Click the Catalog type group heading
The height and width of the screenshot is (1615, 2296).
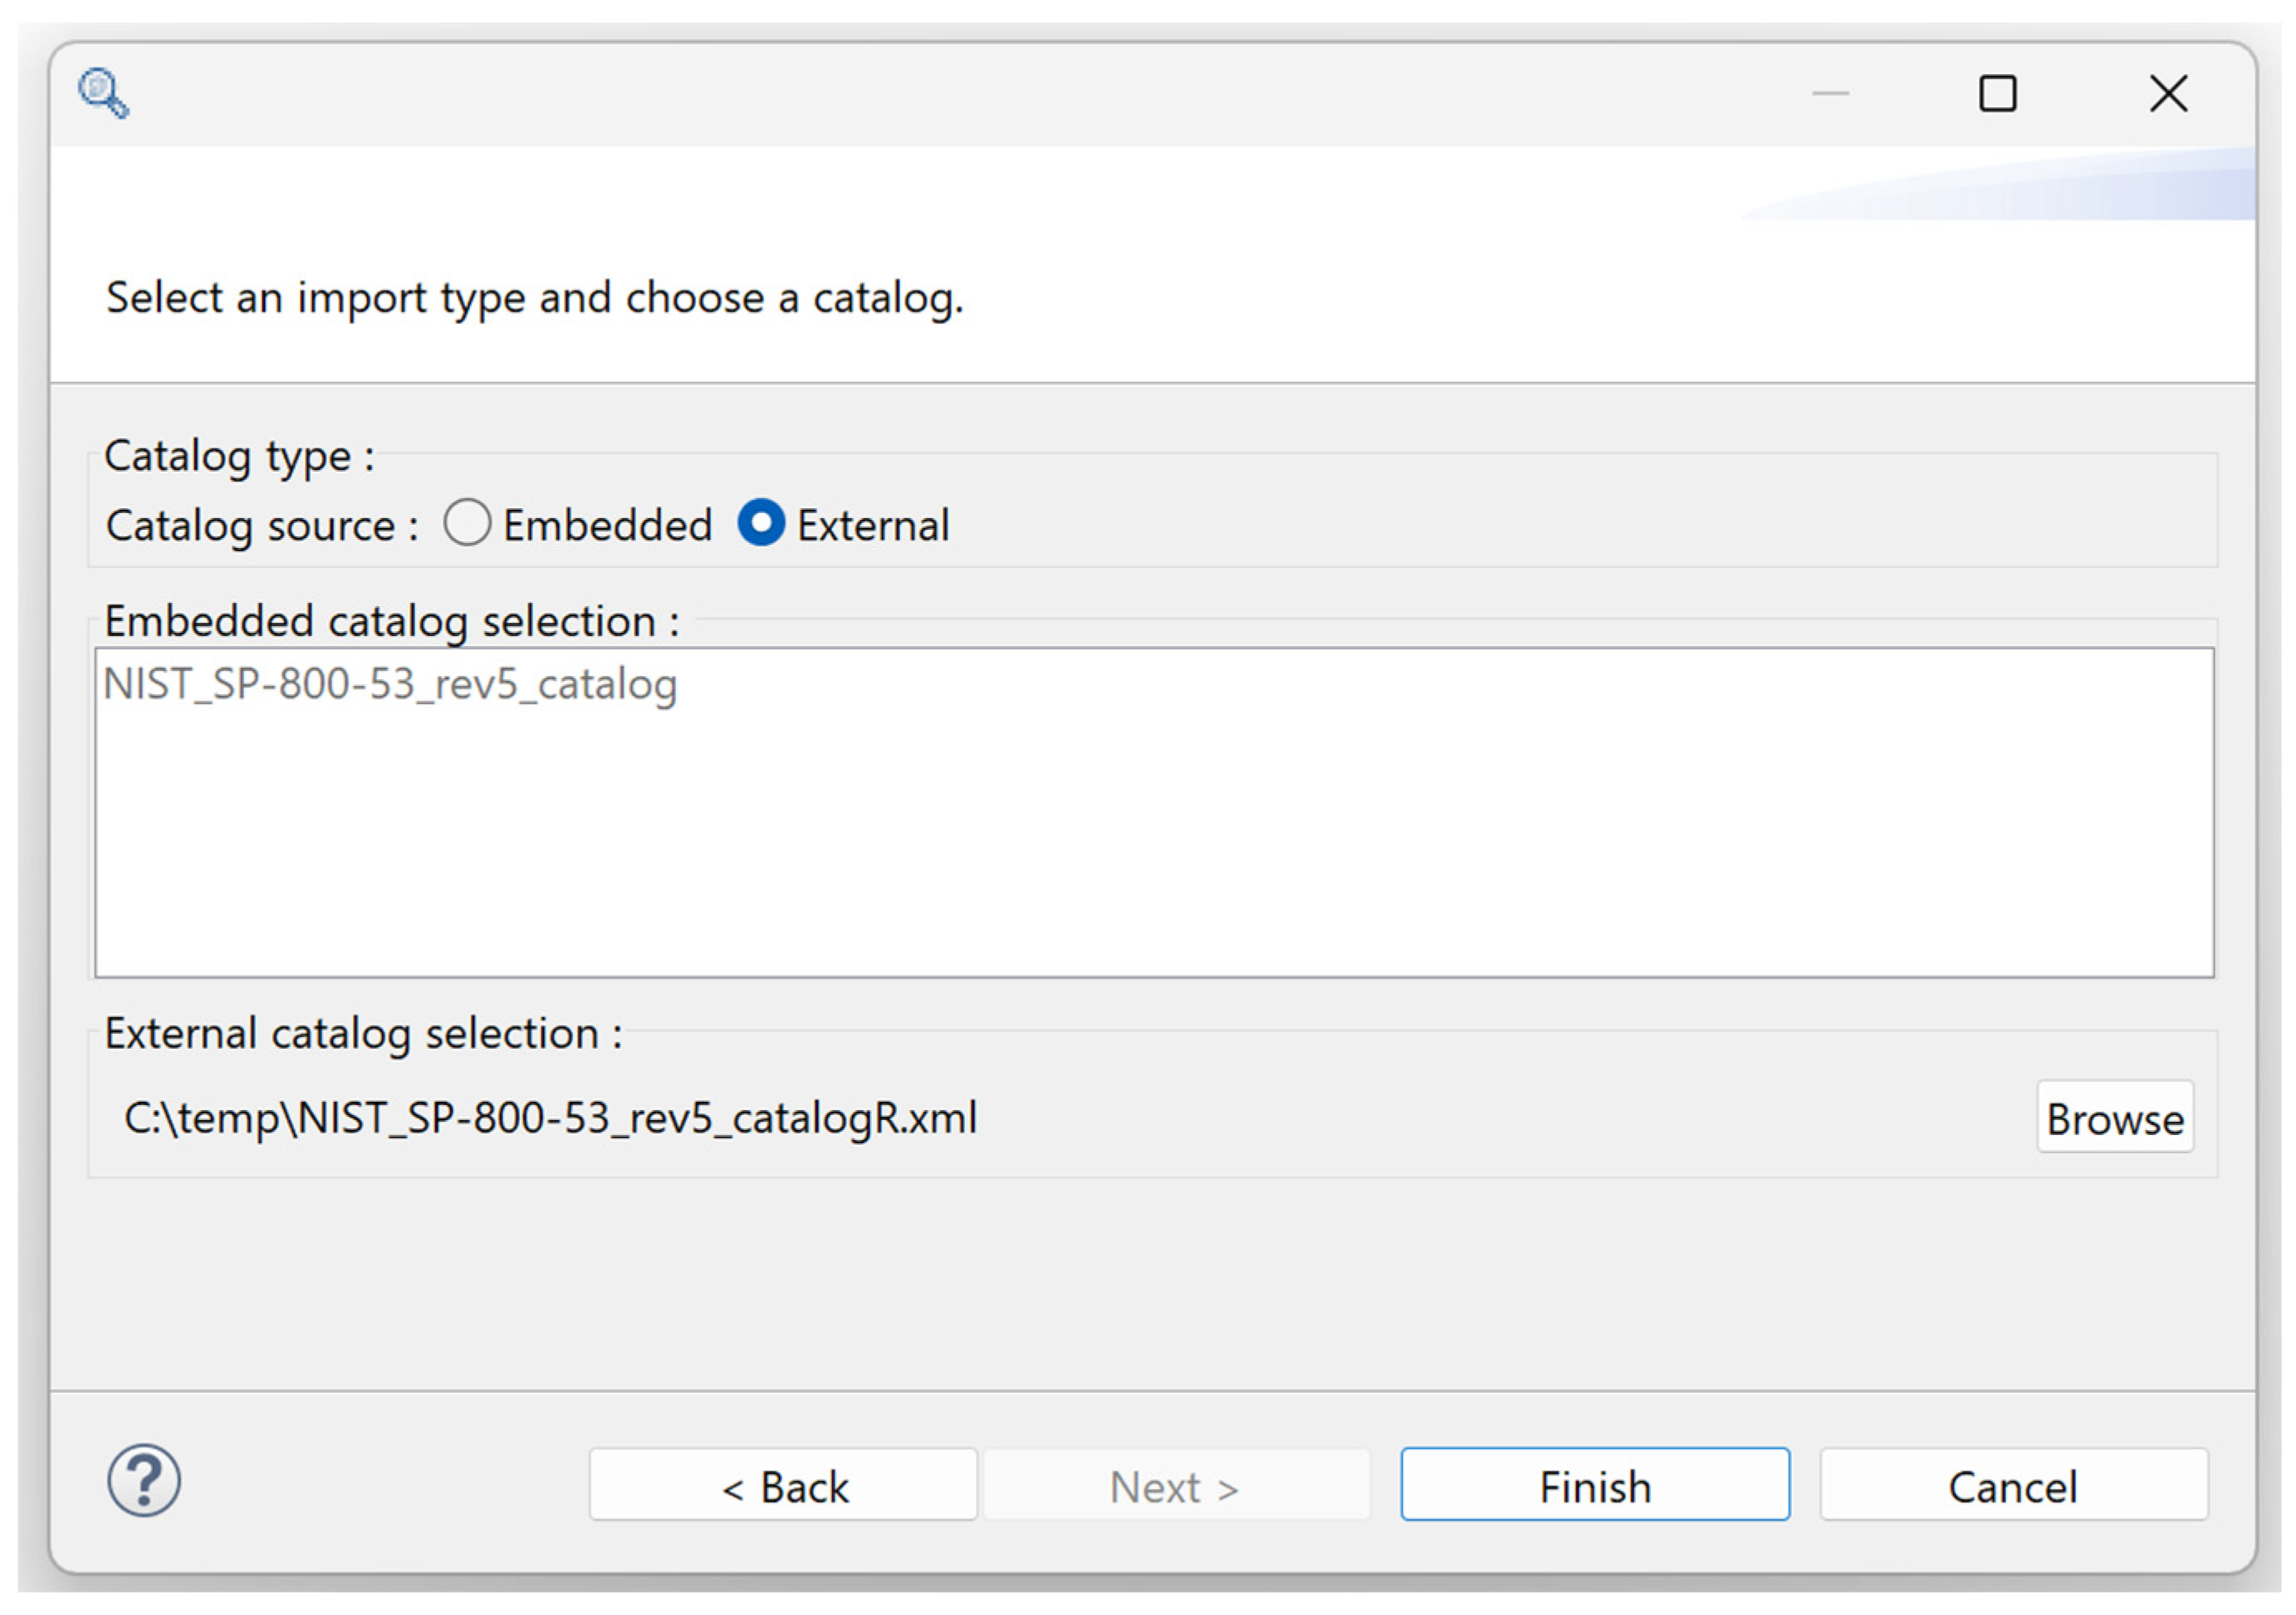click(239, 457)
